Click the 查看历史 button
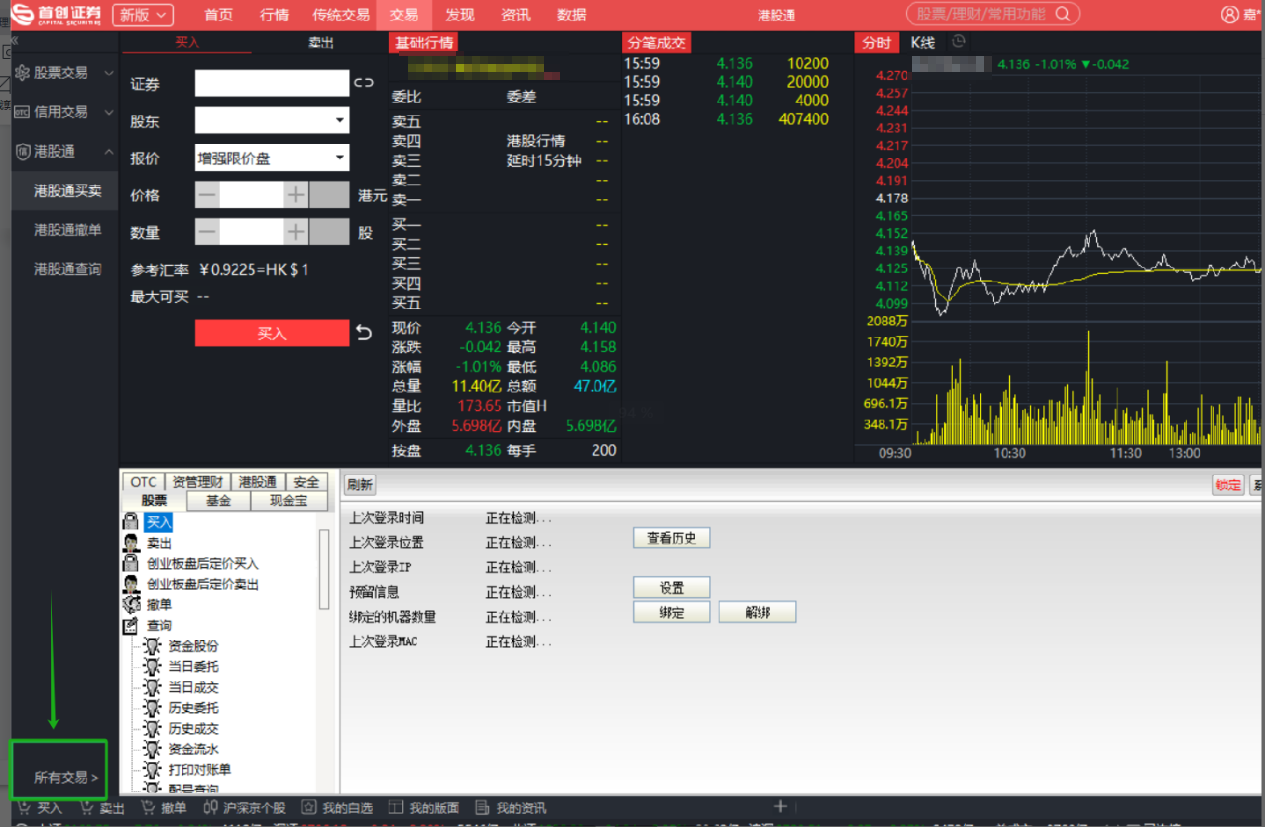 click(671, 538)
